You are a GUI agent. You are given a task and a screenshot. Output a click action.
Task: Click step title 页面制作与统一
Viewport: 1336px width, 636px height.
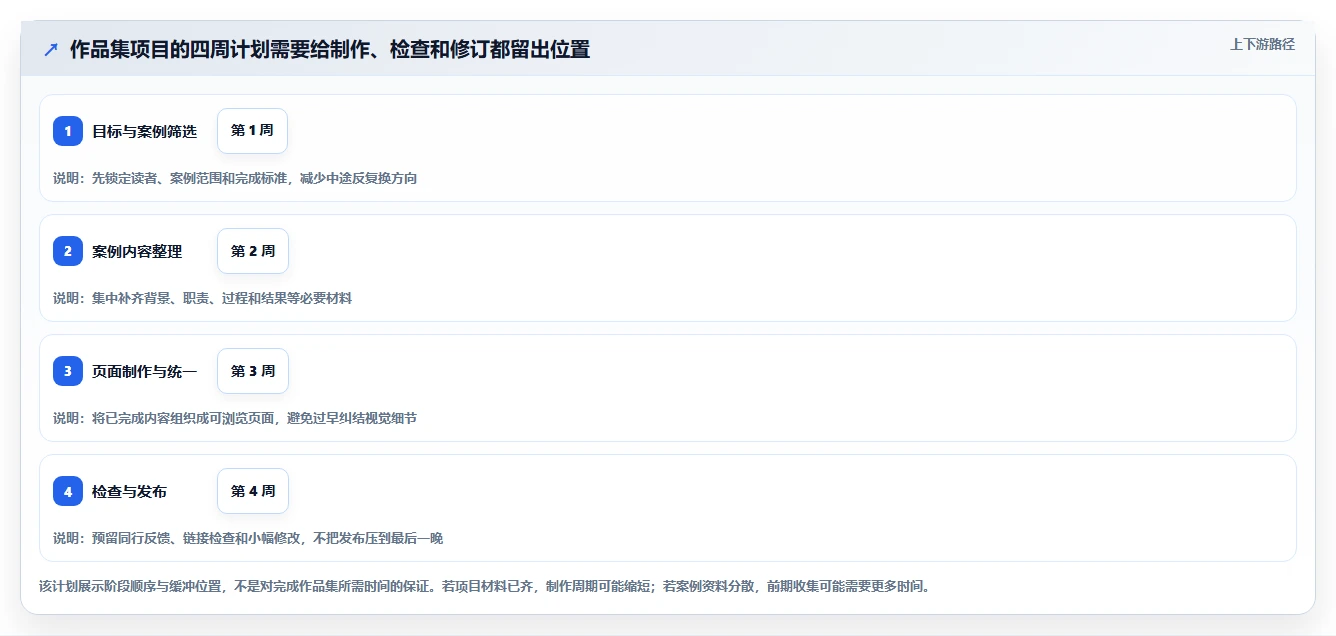pos(145,371)
